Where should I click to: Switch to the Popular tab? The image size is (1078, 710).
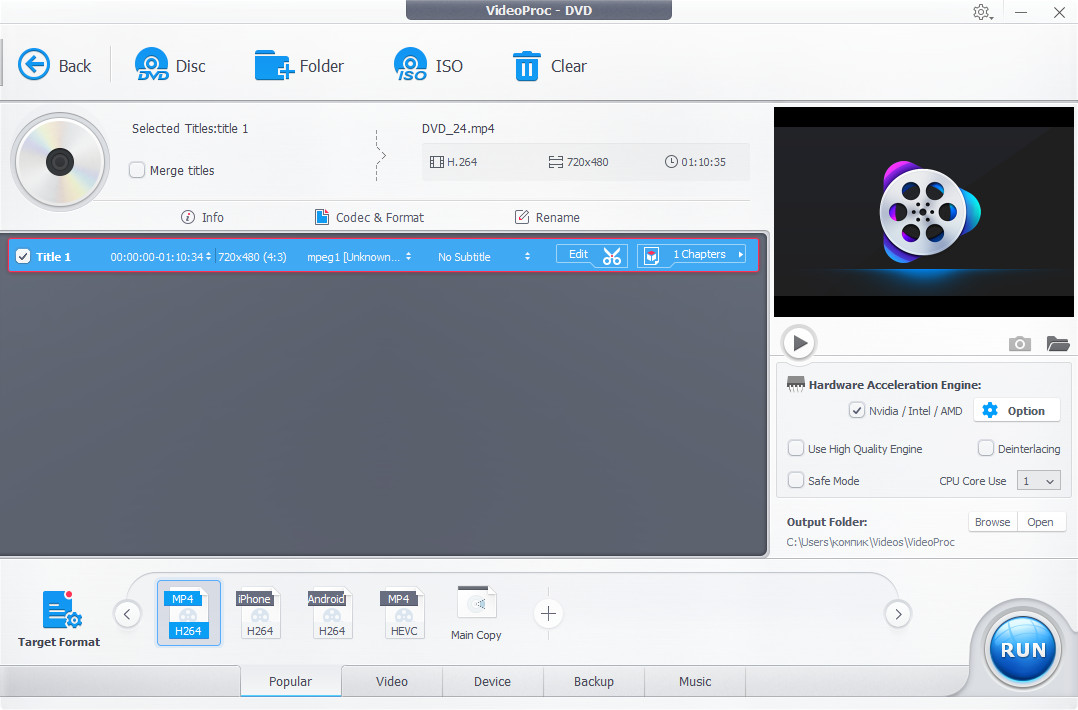[x=290, y=681]
